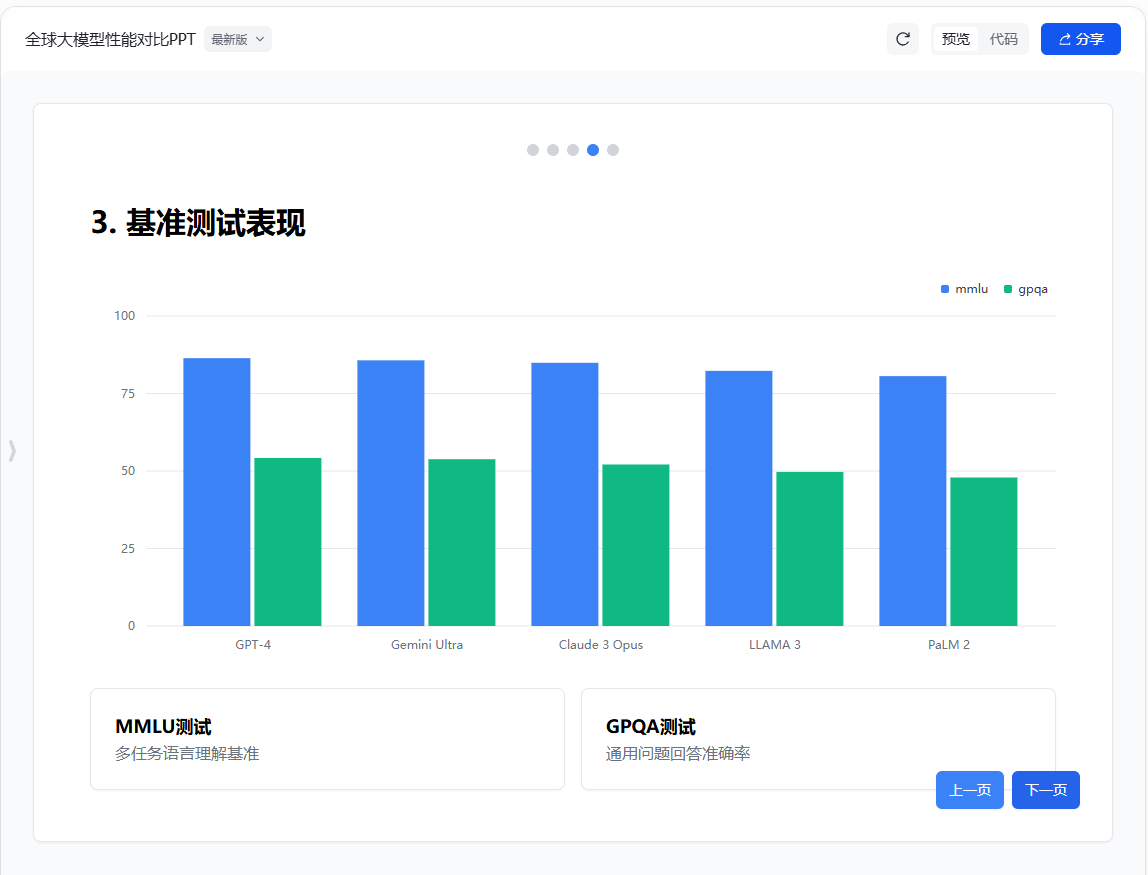Click the share arrow icon
Image resolution: width=1148 pixels, height=875 pixels.
point(1065,39)
